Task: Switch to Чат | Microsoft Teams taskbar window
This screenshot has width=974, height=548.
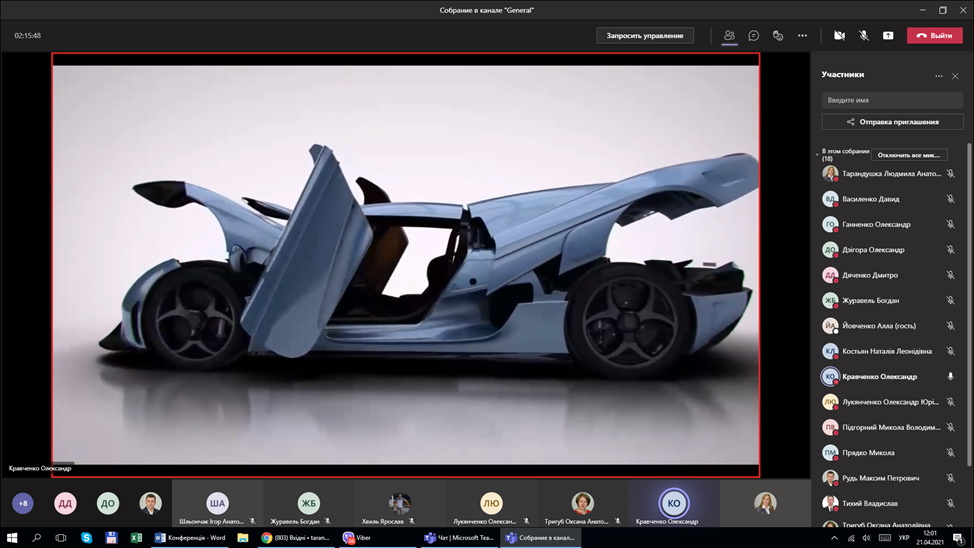Action: [459, 538]
